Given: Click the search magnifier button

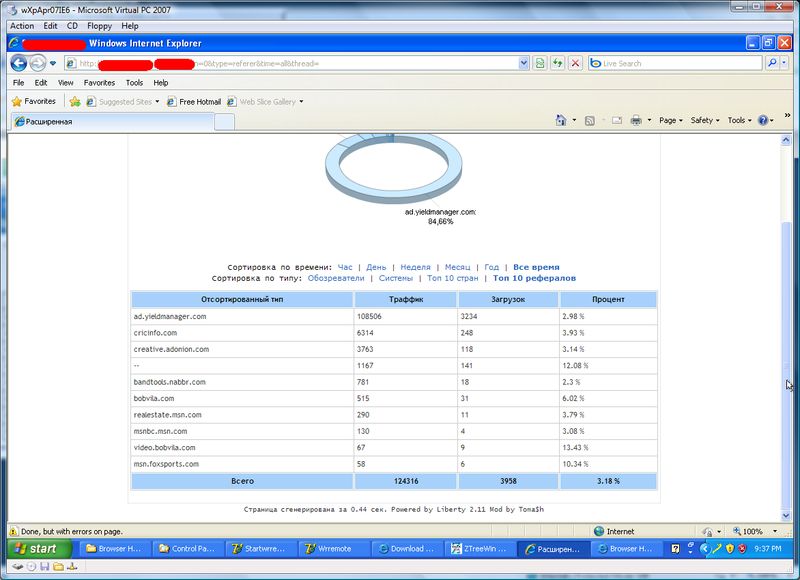Looking at the screenshot, I should 772,63.
